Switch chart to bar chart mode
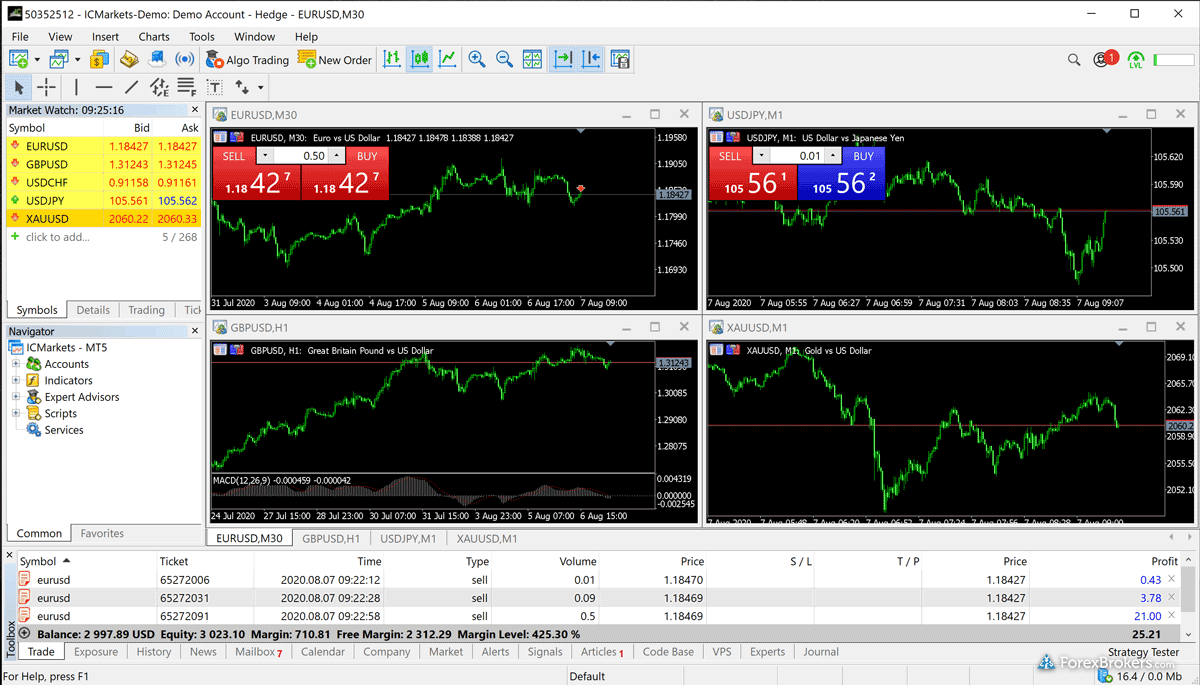The width and height of the screenshot is (1200, 685). point(392,60)
